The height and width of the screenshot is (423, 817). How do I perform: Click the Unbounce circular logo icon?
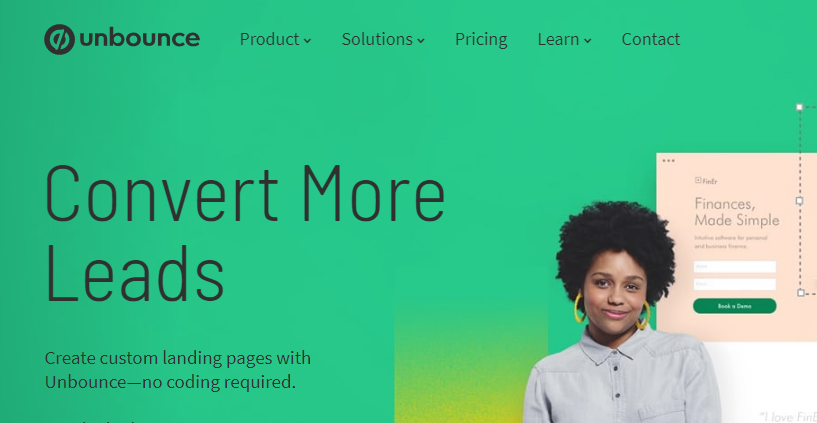pos(59,39)
